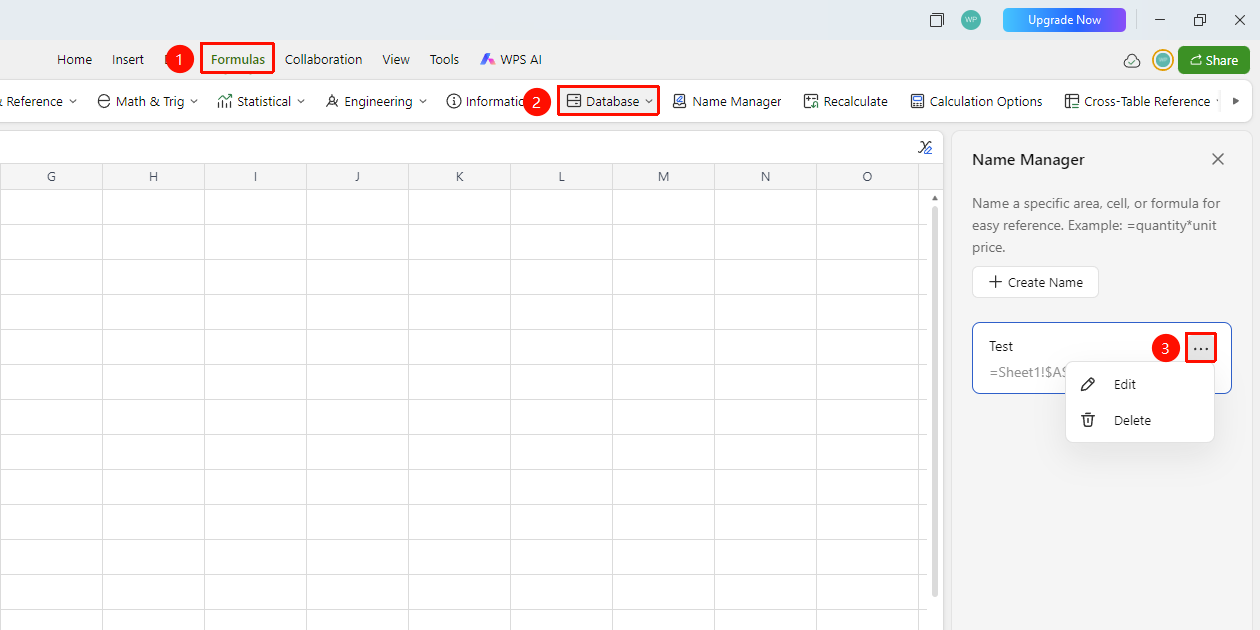Open the Name Manager tool

[x=726, y=101]
